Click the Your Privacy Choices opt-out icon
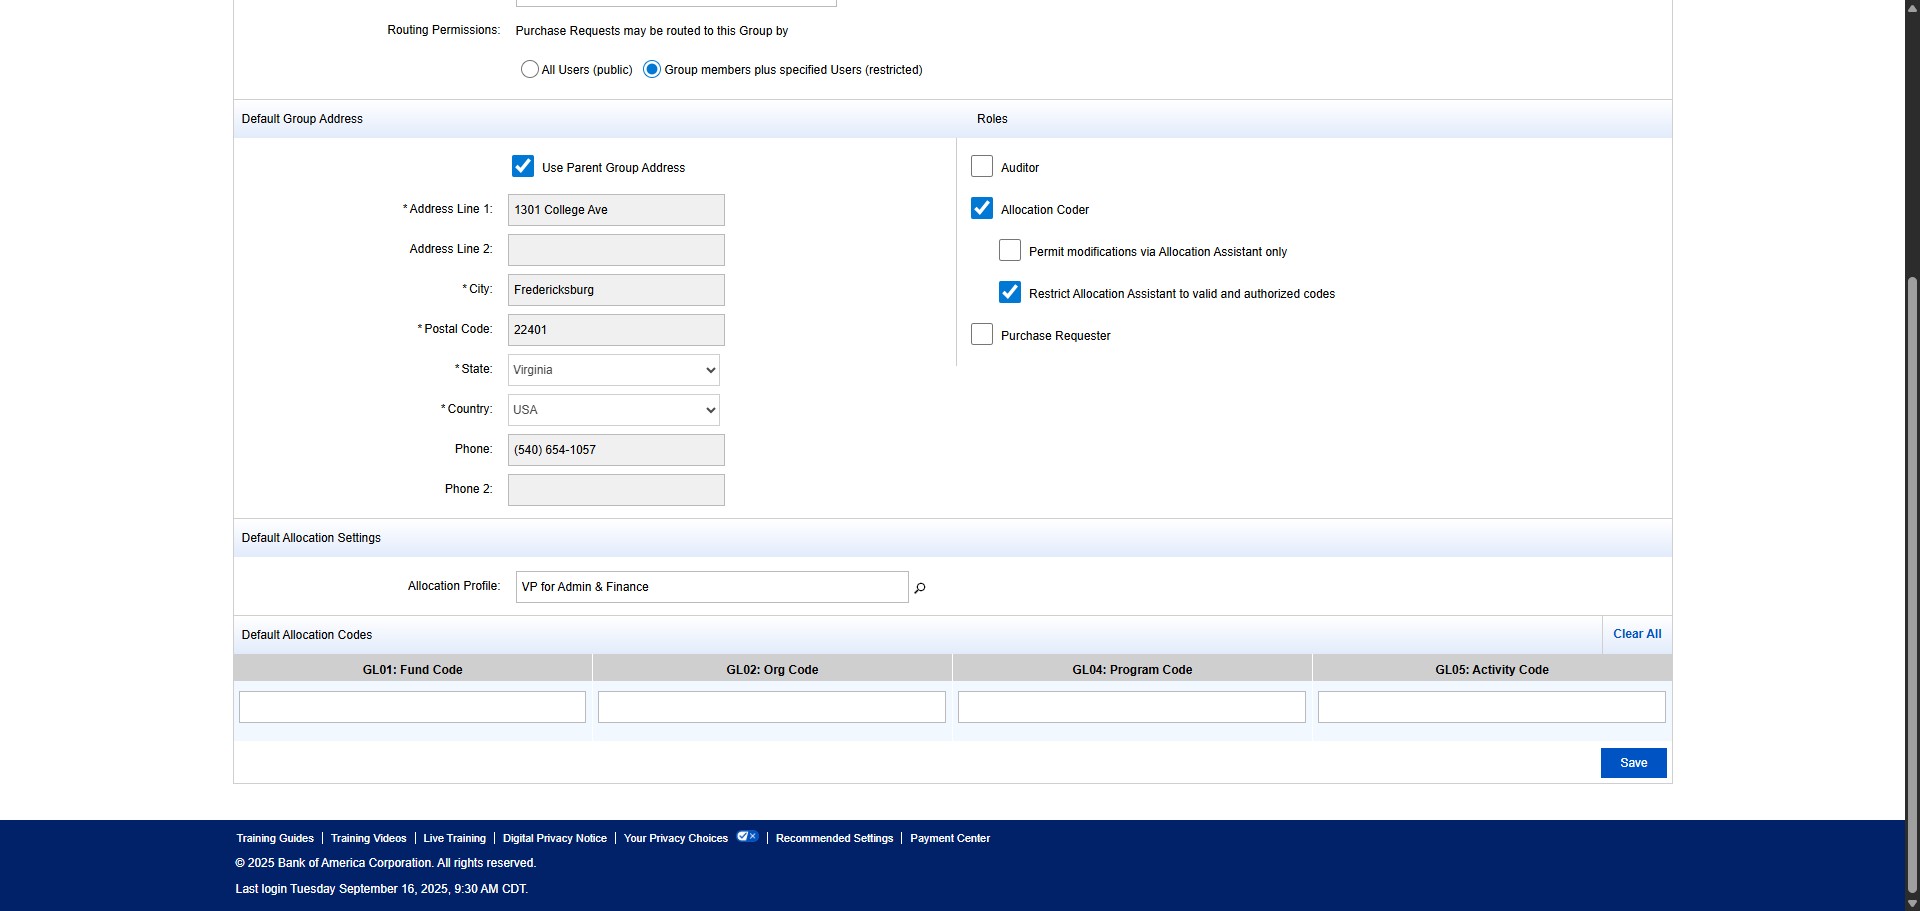The width and height of the screenshot is (1920, 911). [746, 836]
